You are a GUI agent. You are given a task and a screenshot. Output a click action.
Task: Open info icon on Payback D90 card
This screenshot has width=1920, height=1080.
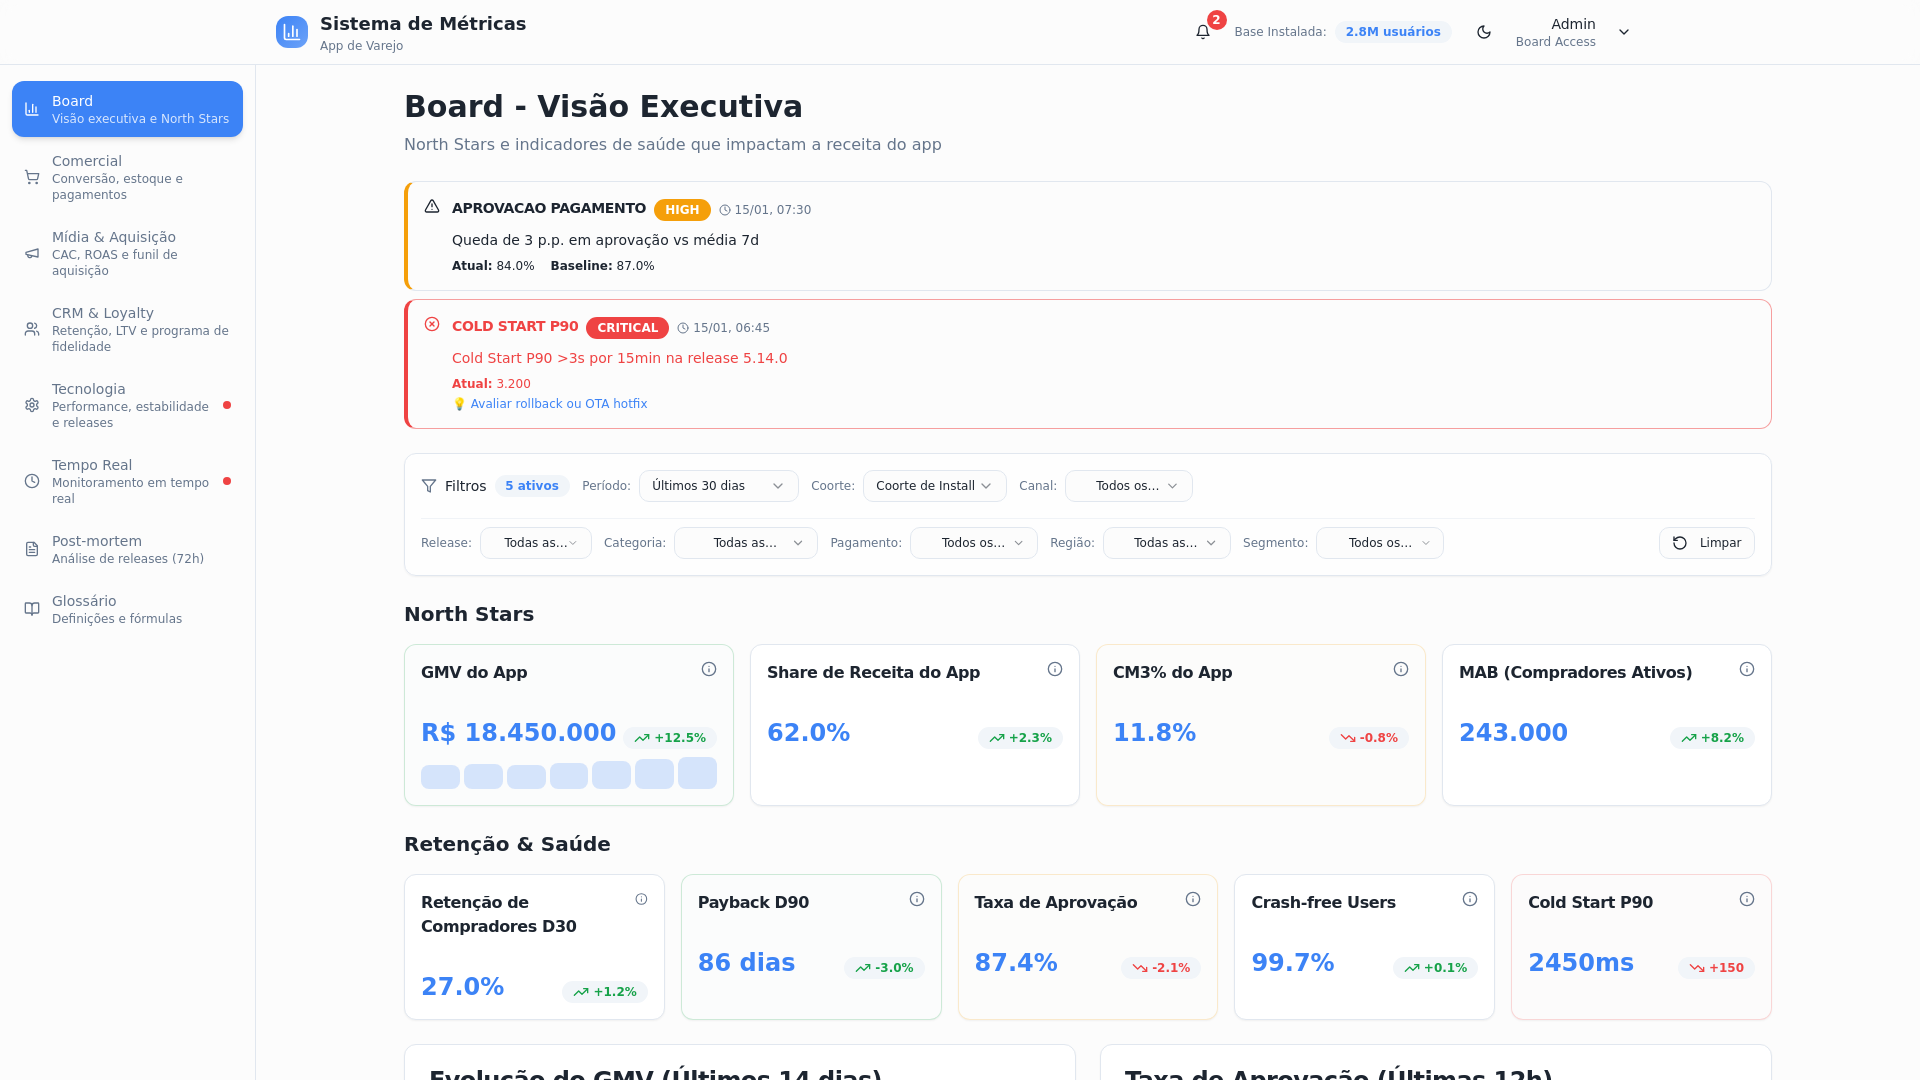[x=917, y=899]
